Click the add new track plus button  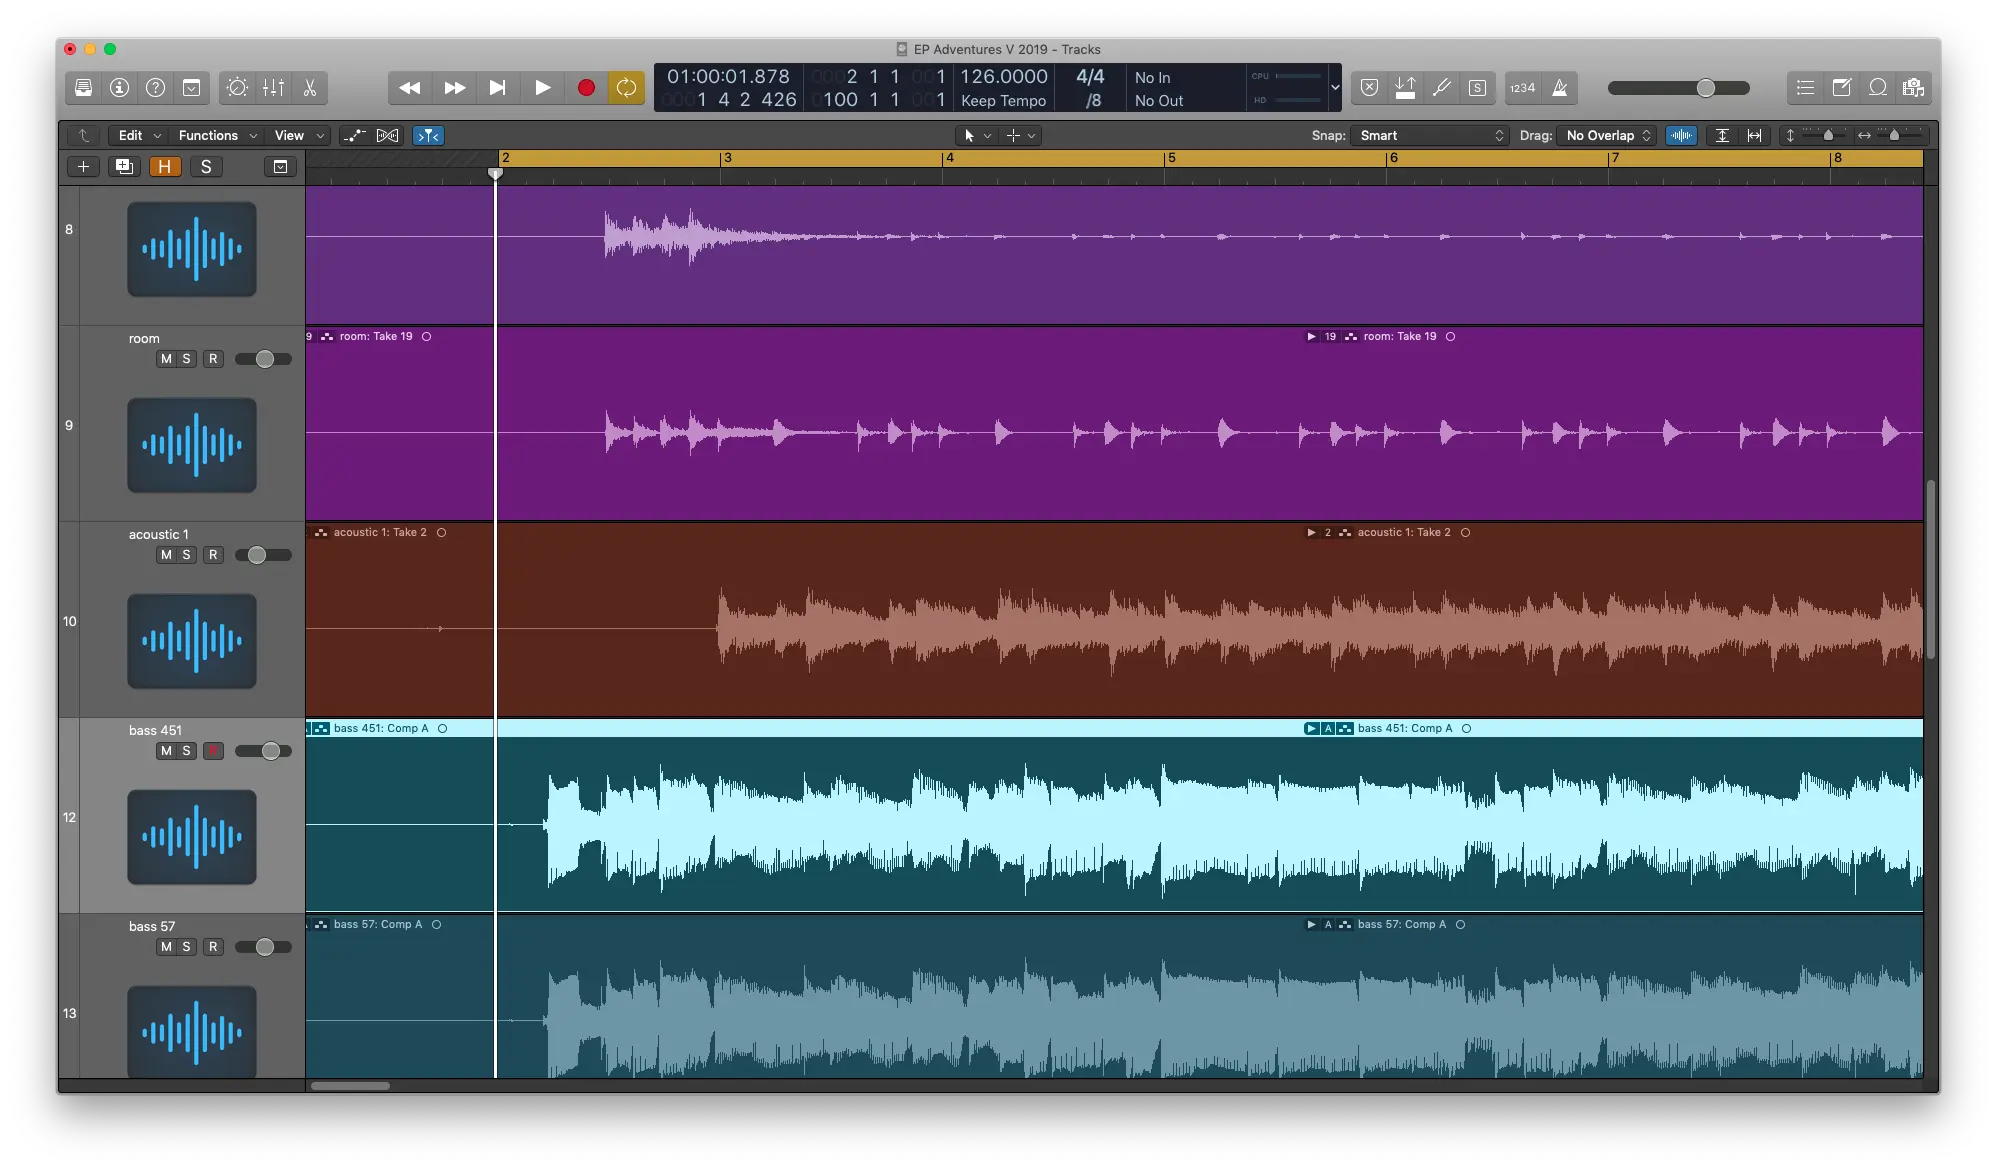click(x=84, y=167)
